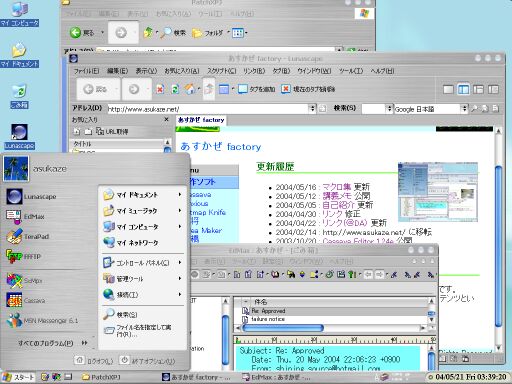Click すべてのプログラム in the start menu
The width and height of the screenshot is (512, 384).
click(x=46, y=343)
